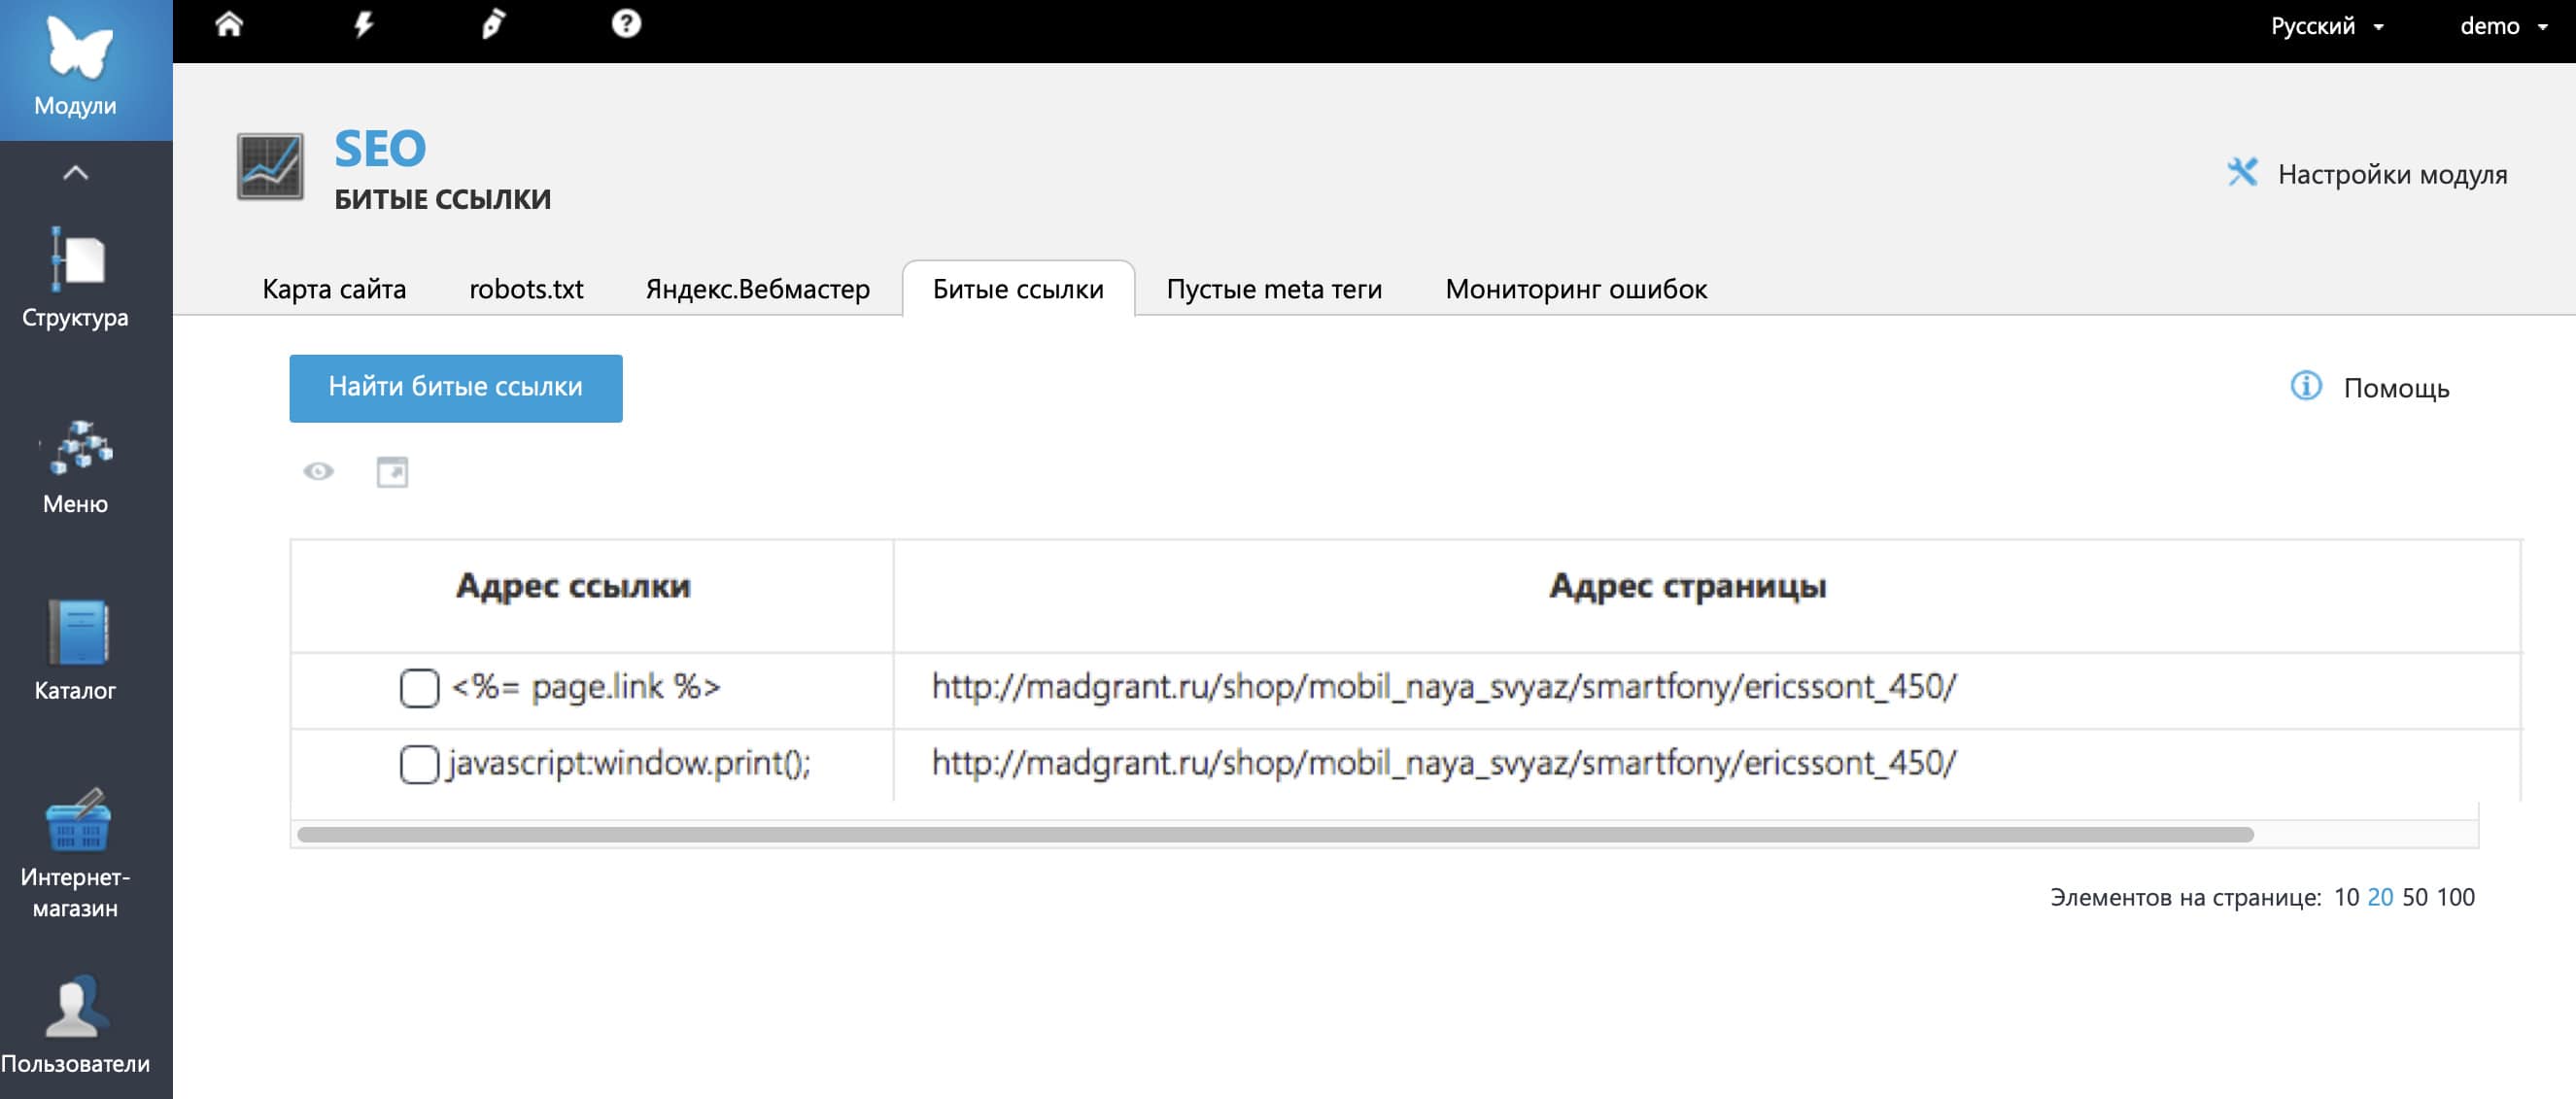This screenshot has width=2576, height=1099.
Task: Click the lightning bolt icon in top bar
Action: 364,25
